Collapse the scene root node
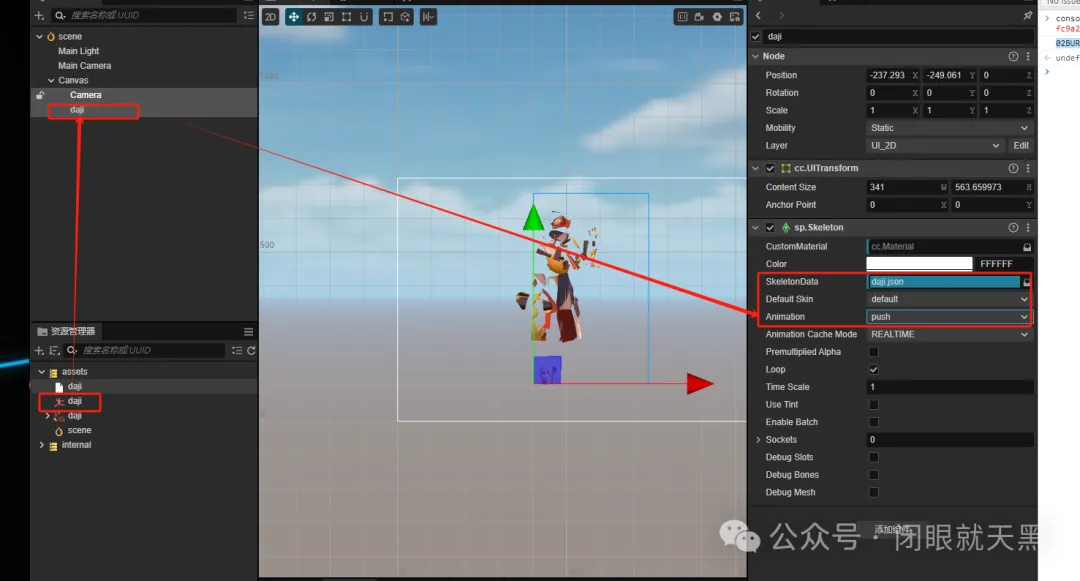 39,36
